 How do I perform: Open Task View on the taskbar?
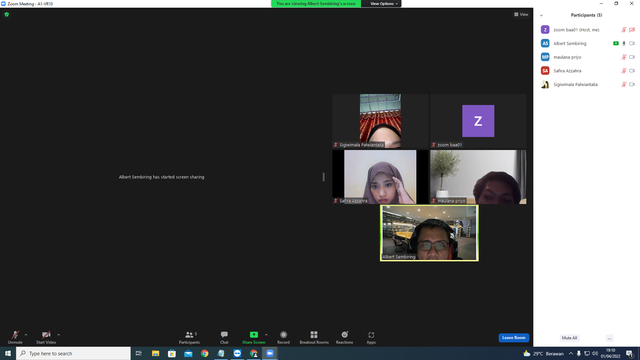click(139, 353)
